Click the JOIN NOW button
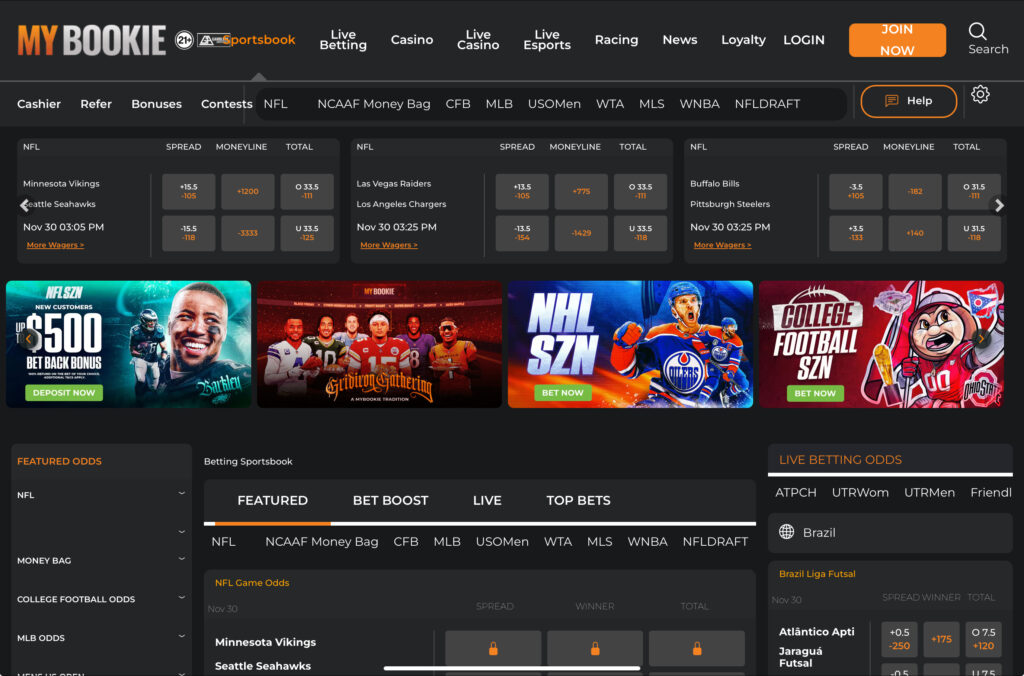 click(897, 41)
